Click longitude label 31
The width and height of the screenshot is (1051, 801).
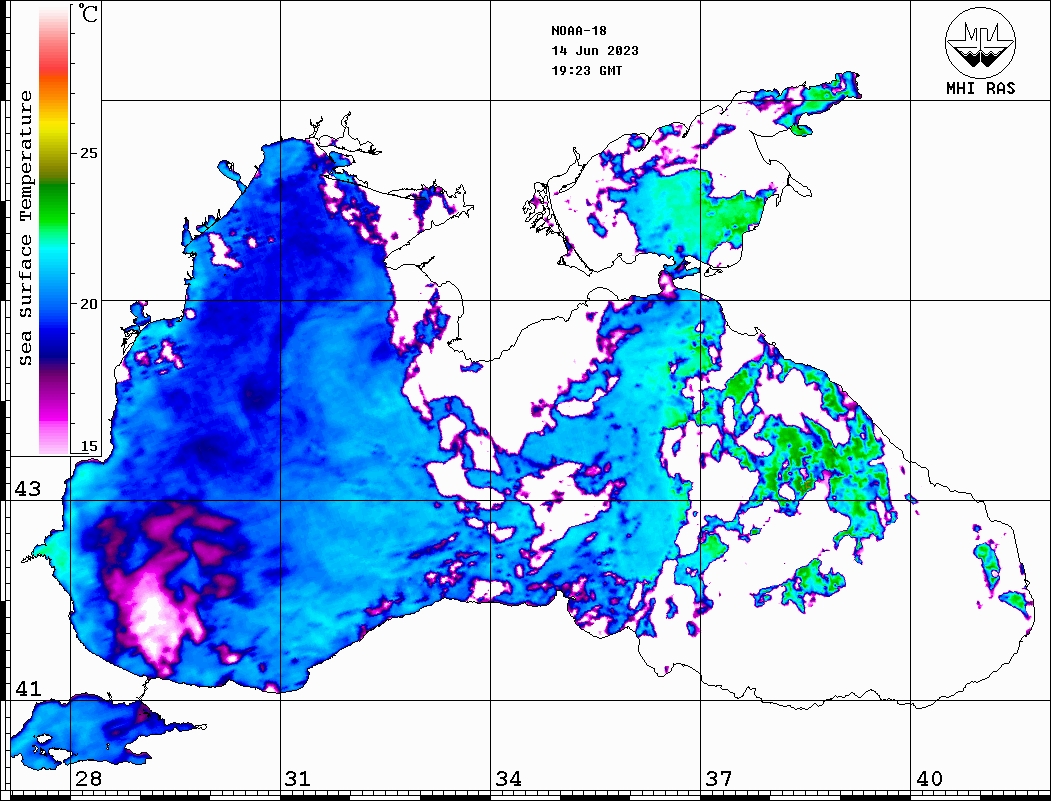pos(298,779)
